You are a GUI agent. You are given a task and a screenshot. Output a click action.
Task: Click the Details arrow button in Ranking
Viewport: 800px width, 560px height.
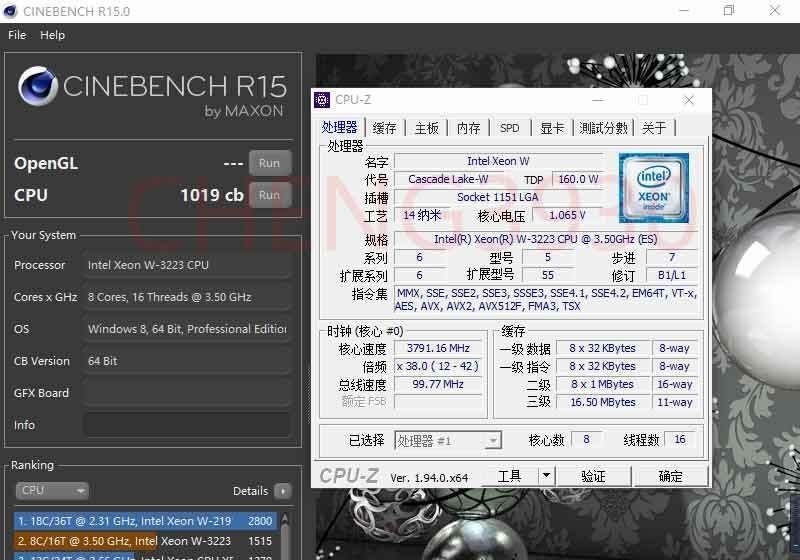pyautogui.click(x=282, y=491)
